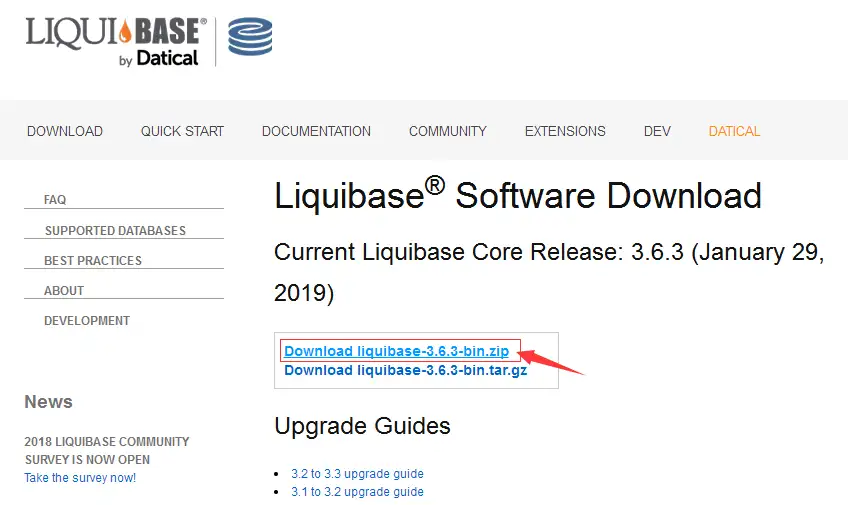Click DEV in the navigation bar

(x=657, y=131)
